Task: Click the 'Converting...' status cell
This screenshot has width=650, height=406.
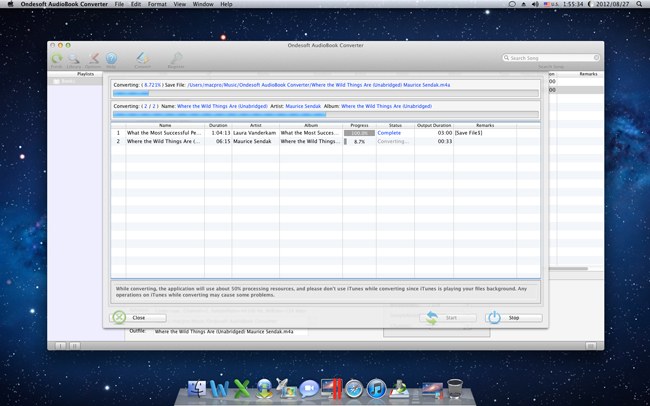Action: click(x=393, y=141)
